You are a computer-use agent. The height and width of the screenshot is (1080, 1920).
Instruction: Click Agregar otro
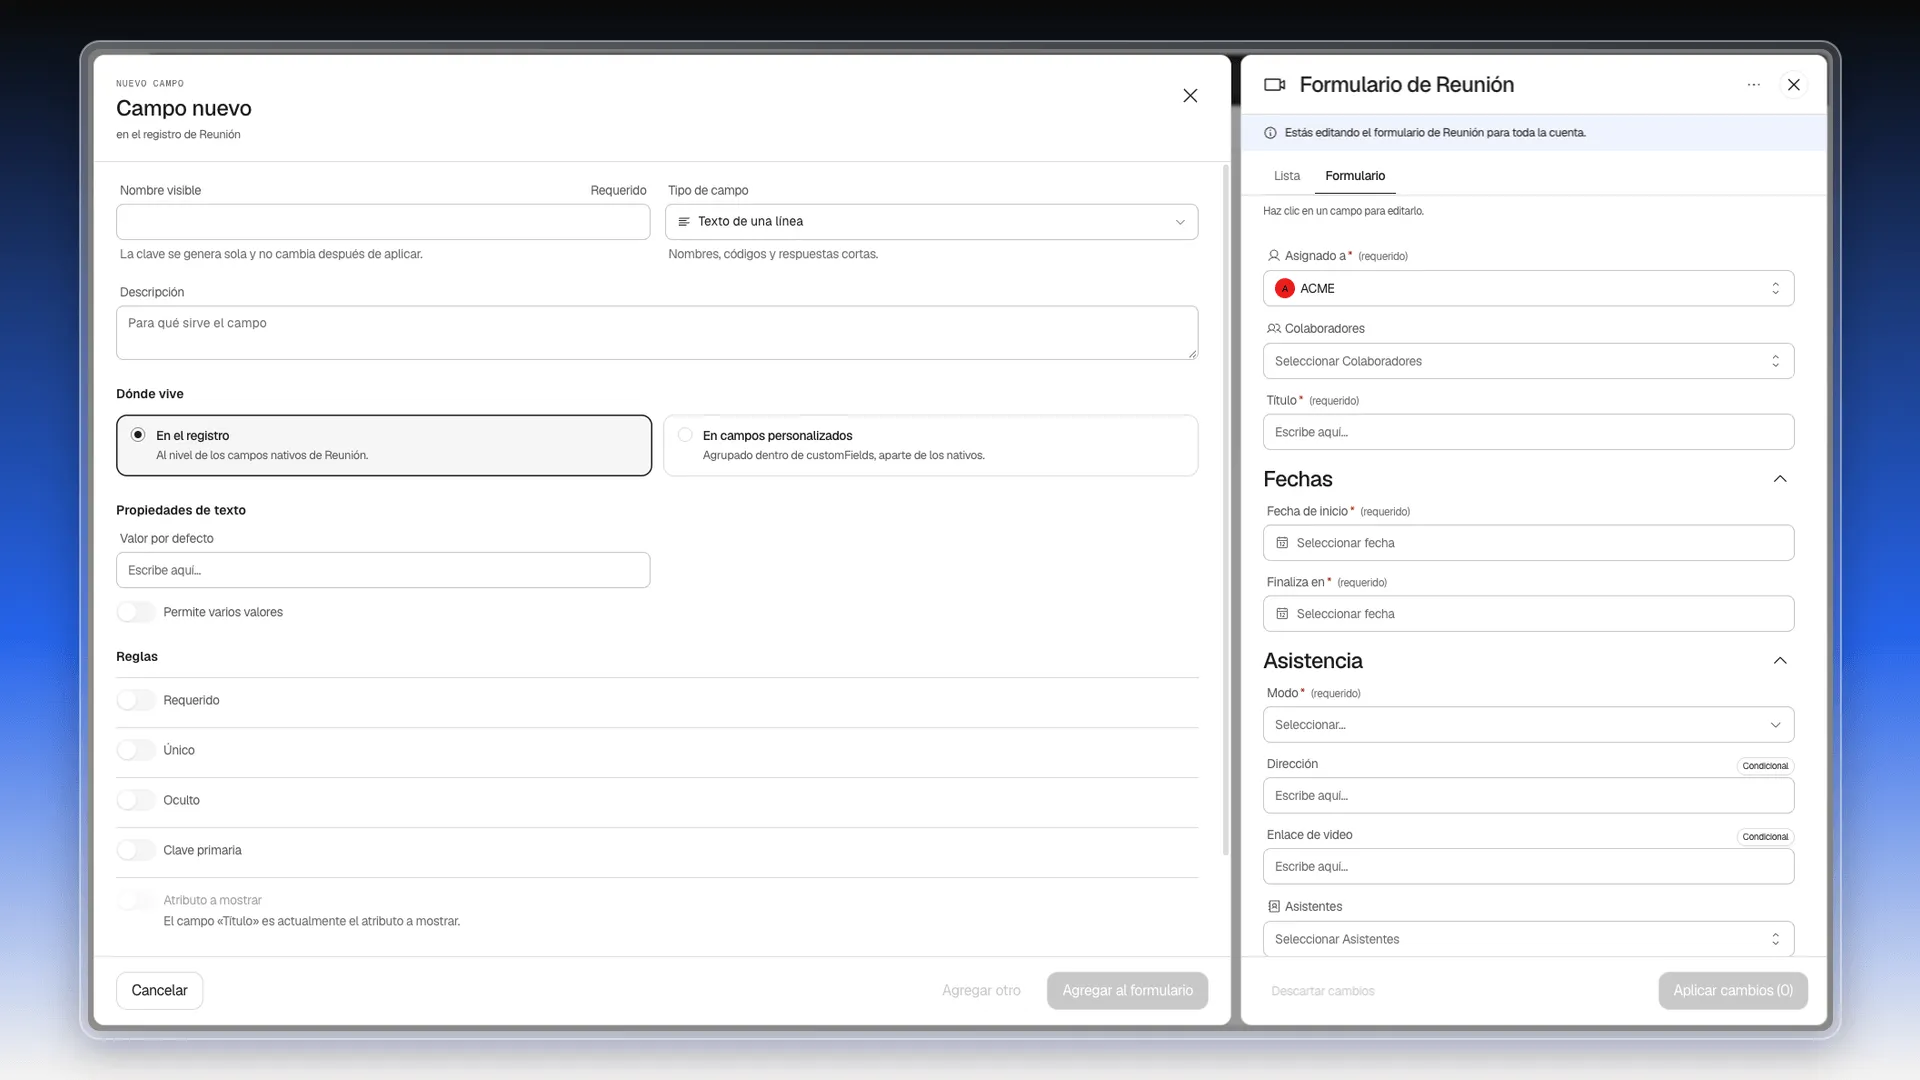[981, 991]
